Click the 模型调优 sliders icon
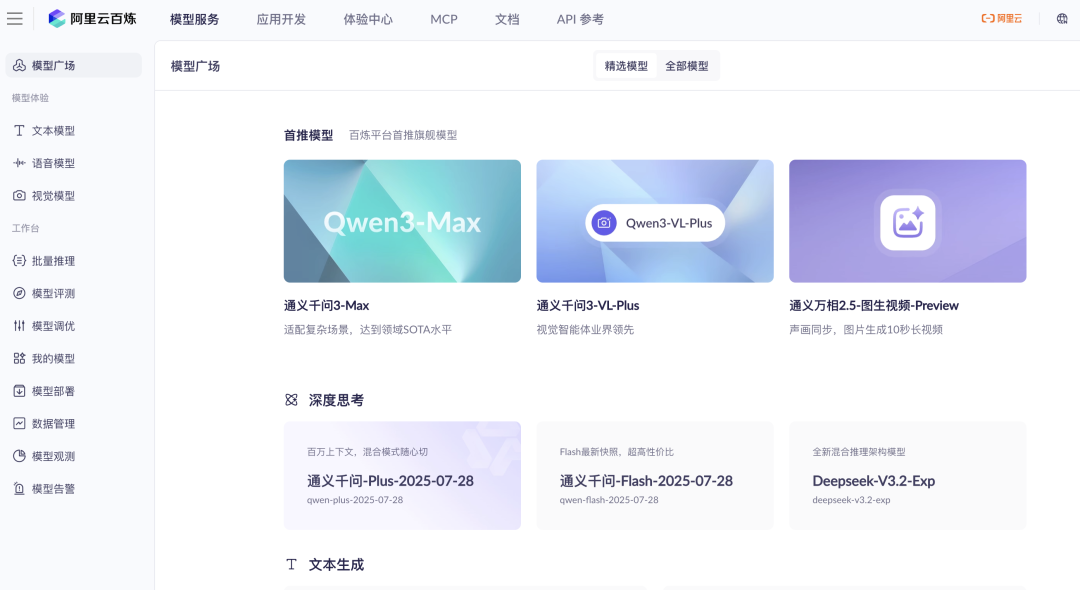Image resolution: width=1080 pixels, height=590 pixels. pos(19,326)
